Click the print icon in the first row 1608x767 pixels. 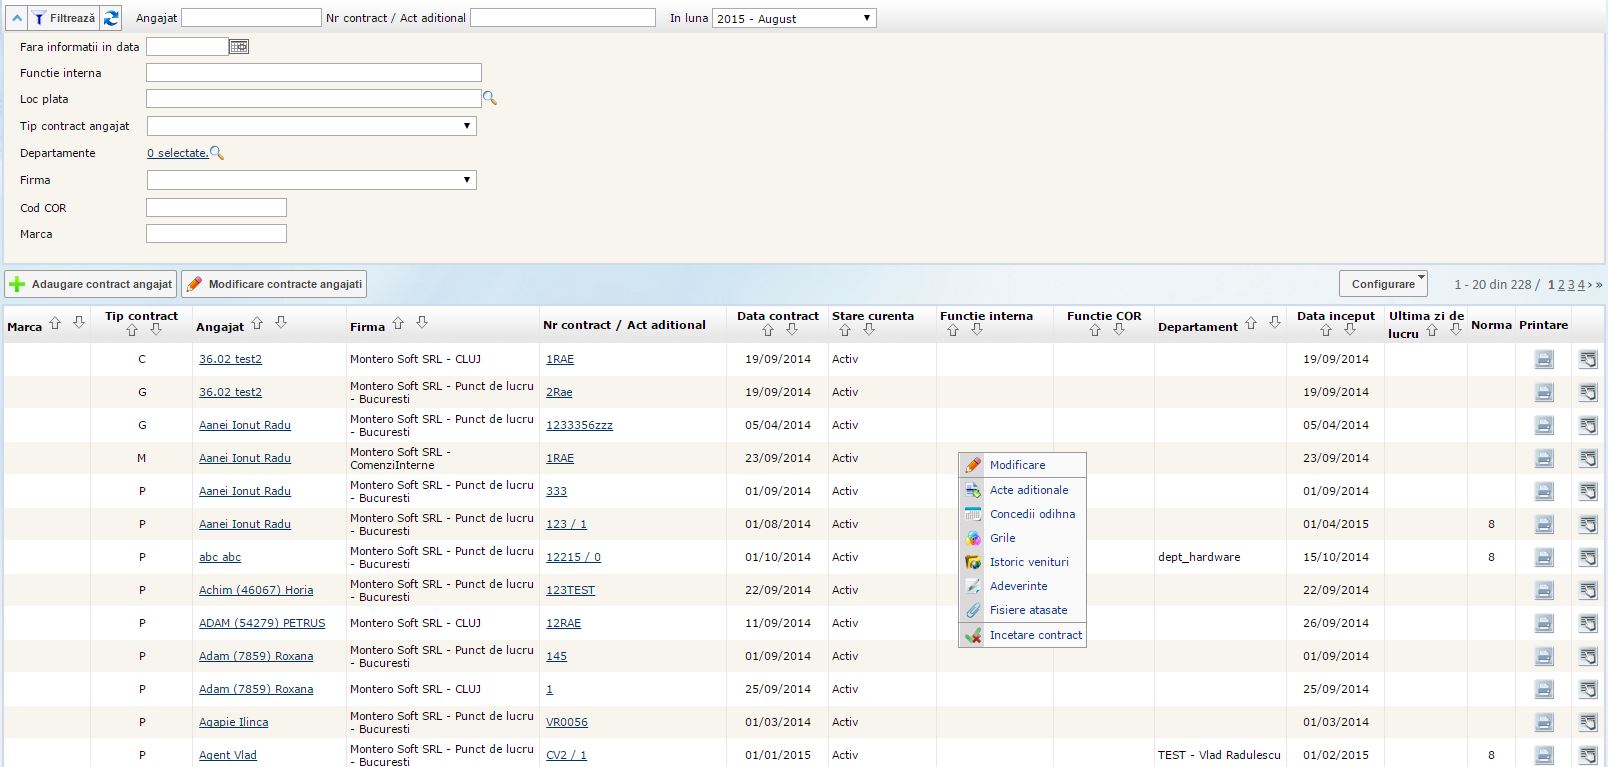[1544, 360]
